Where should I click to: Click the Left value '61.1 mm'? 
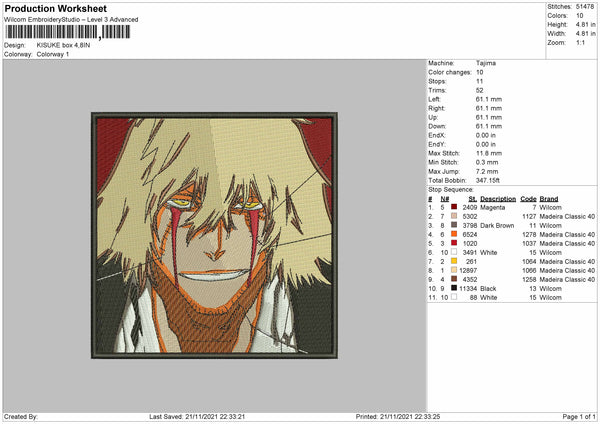pyautogui.click(x=489, y=99)
